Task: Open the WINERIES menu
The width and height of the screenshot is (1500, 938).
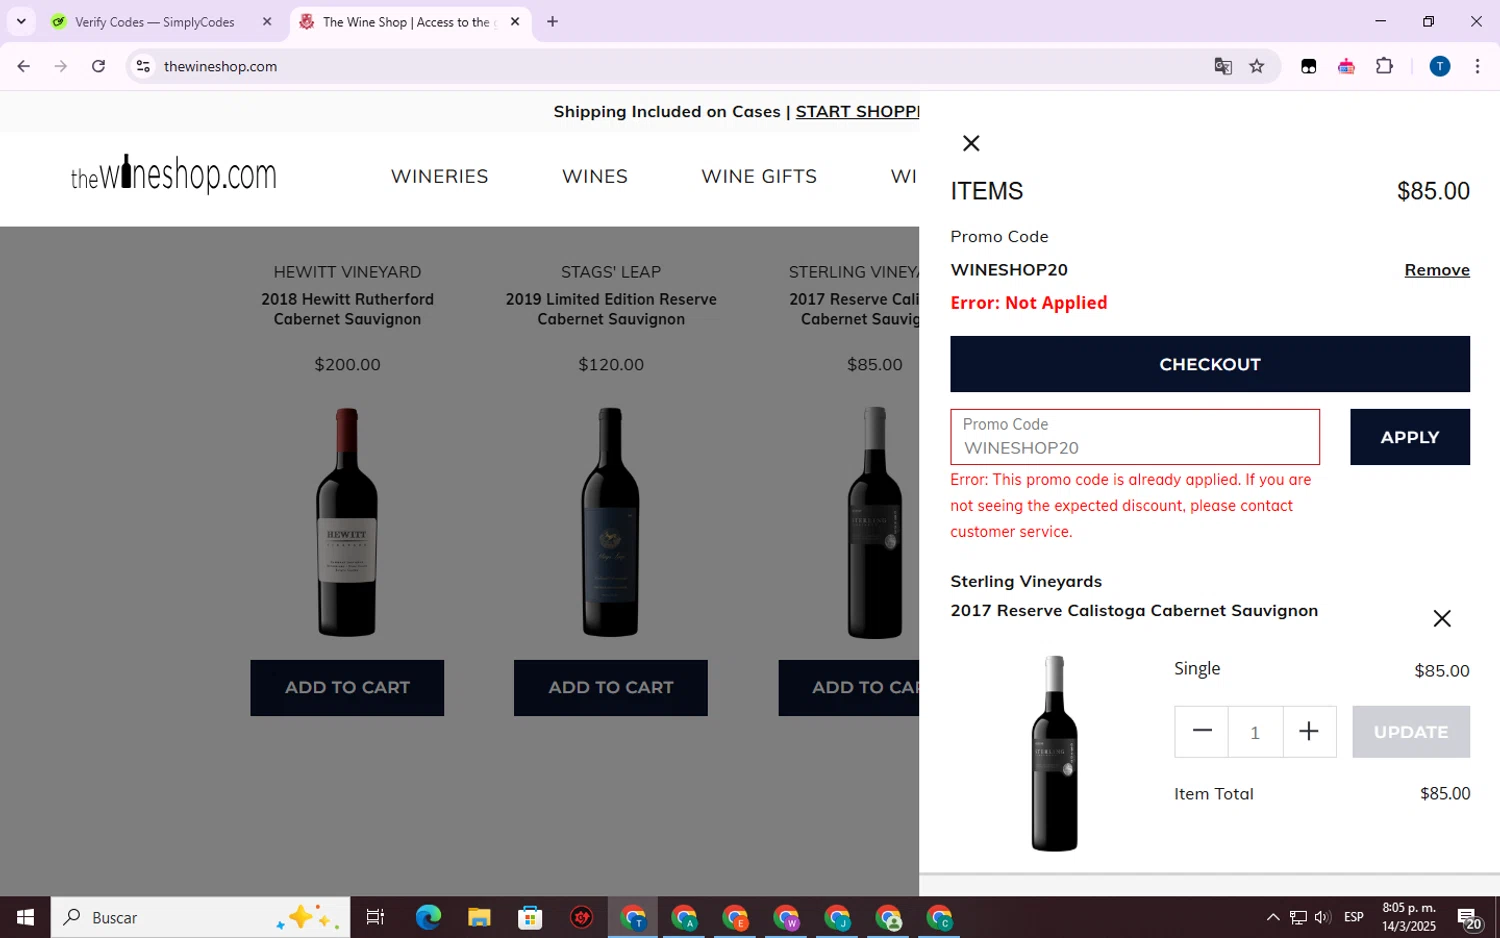Action: click(x=439, y=176)
